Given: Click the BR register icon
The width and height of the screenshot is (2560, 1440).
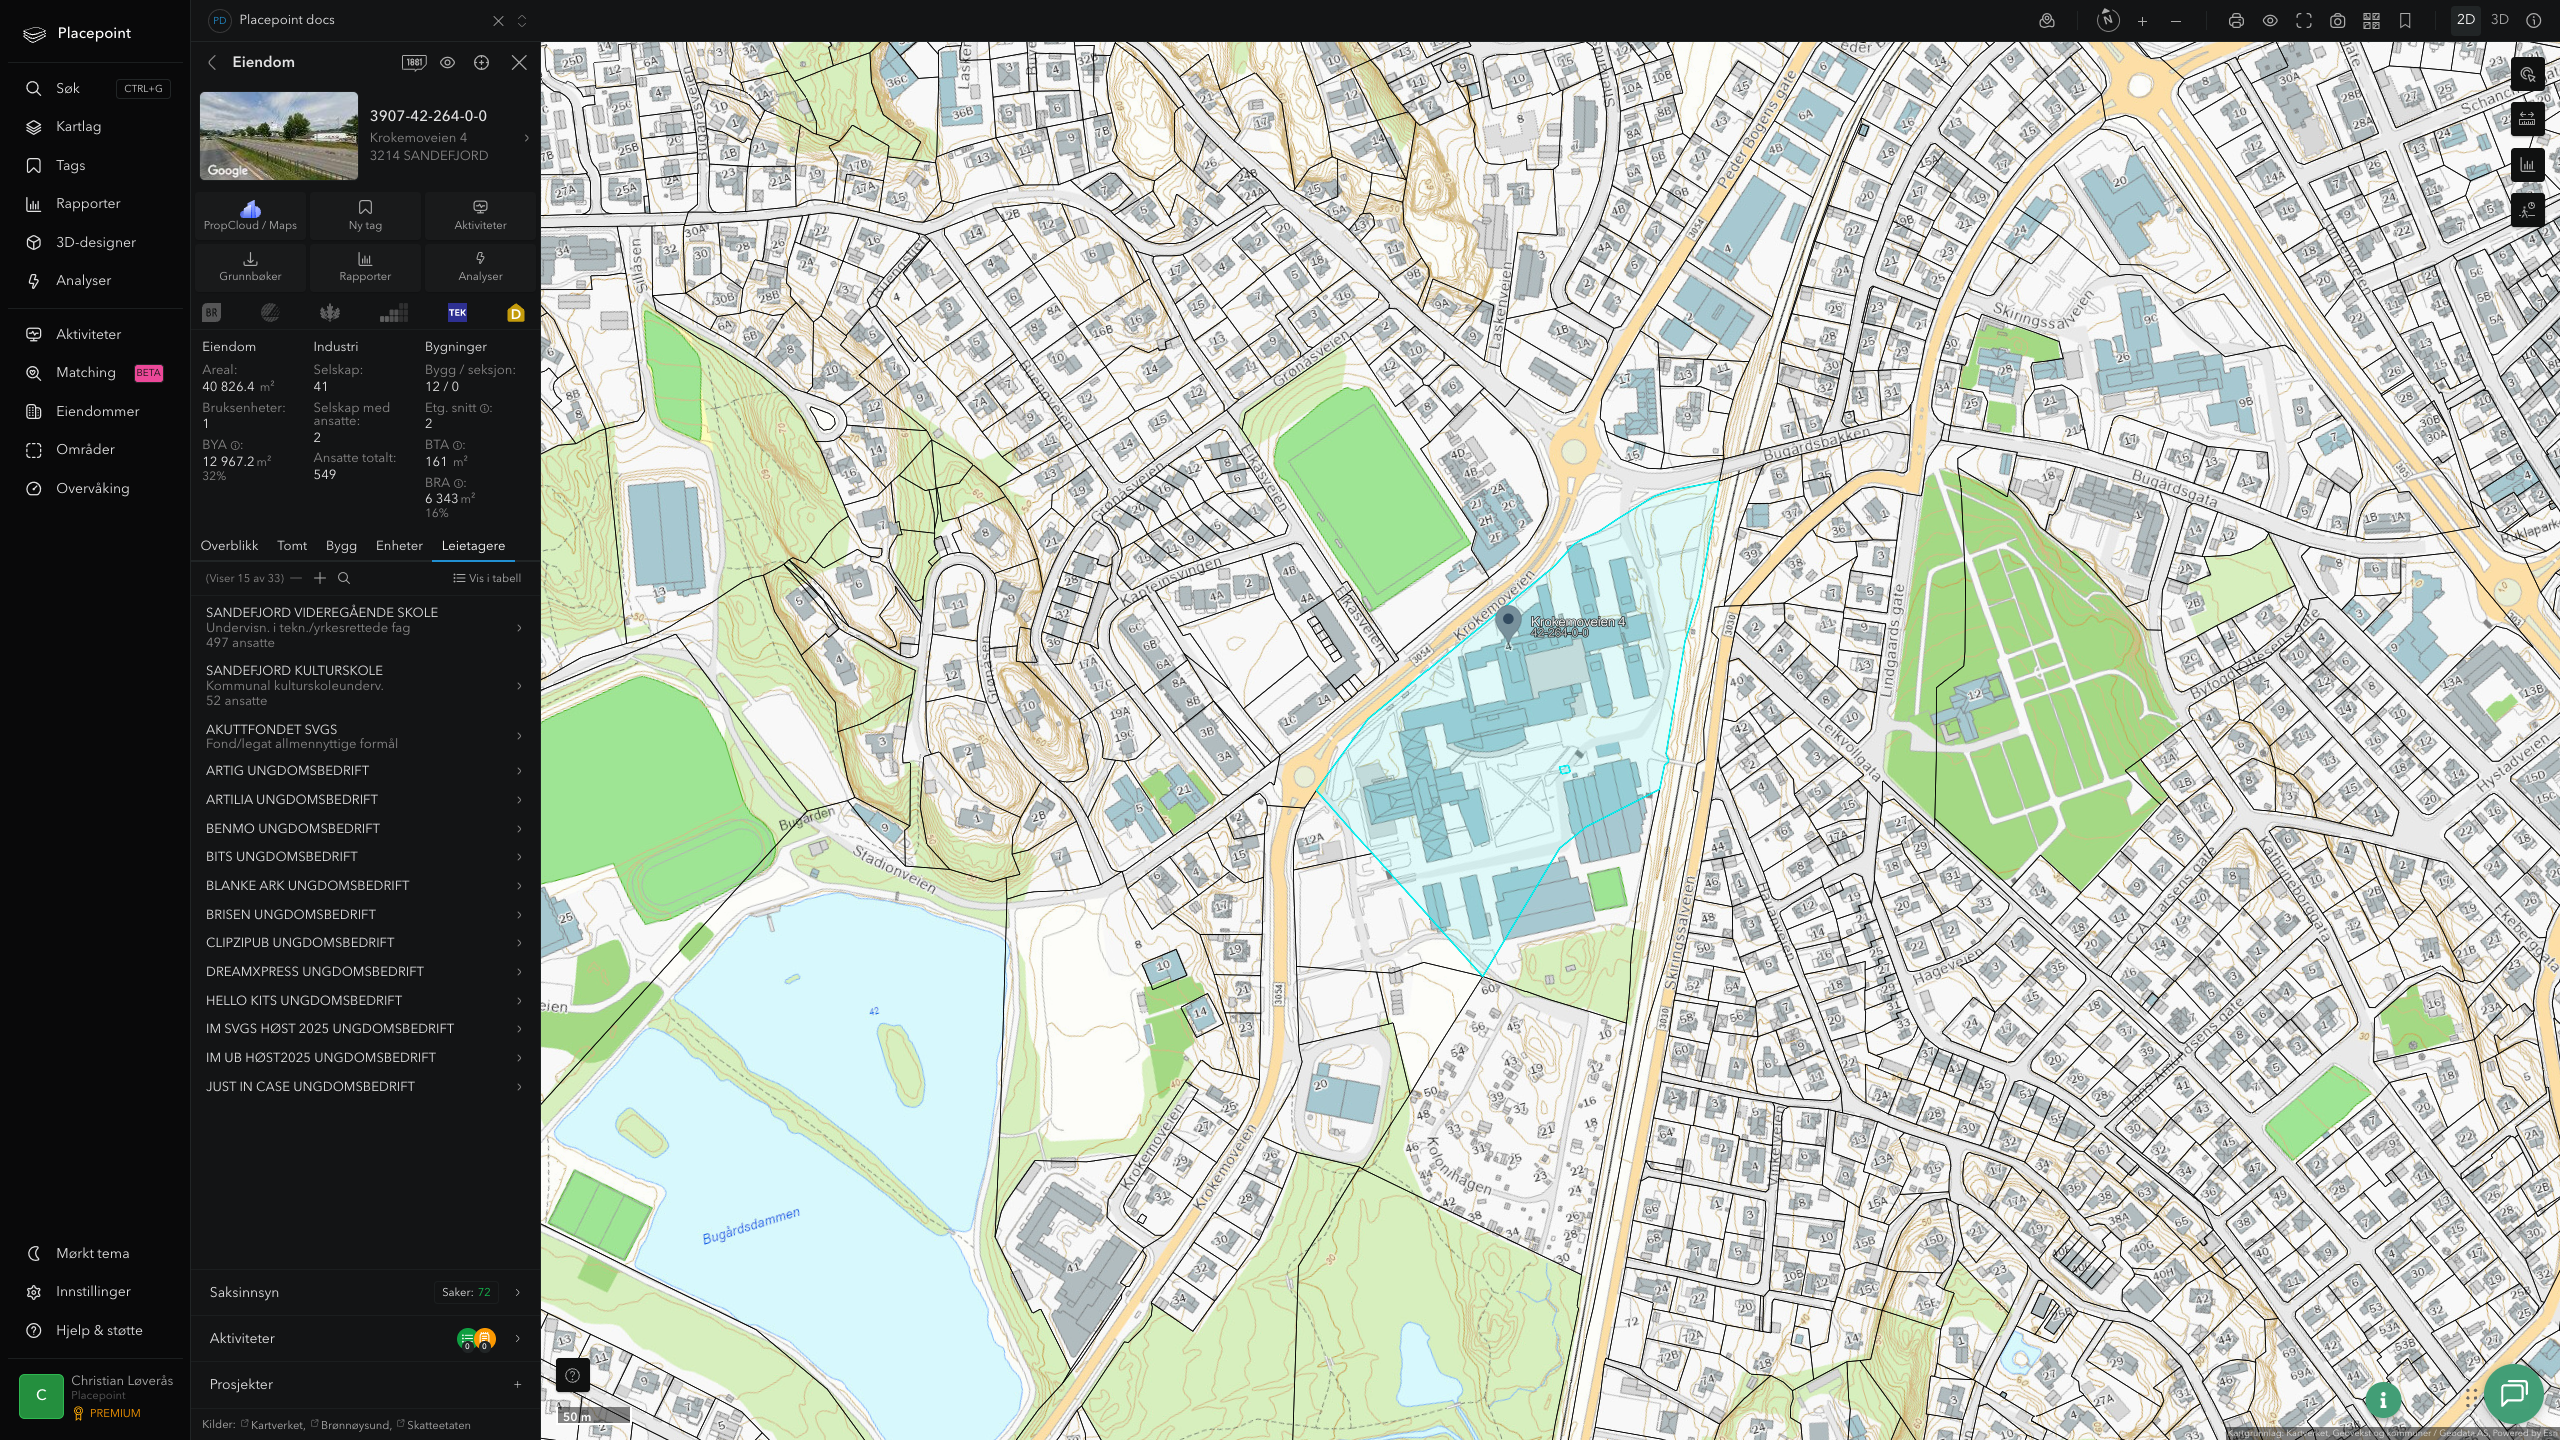Looking at the screenshot, I should (211, 313).
